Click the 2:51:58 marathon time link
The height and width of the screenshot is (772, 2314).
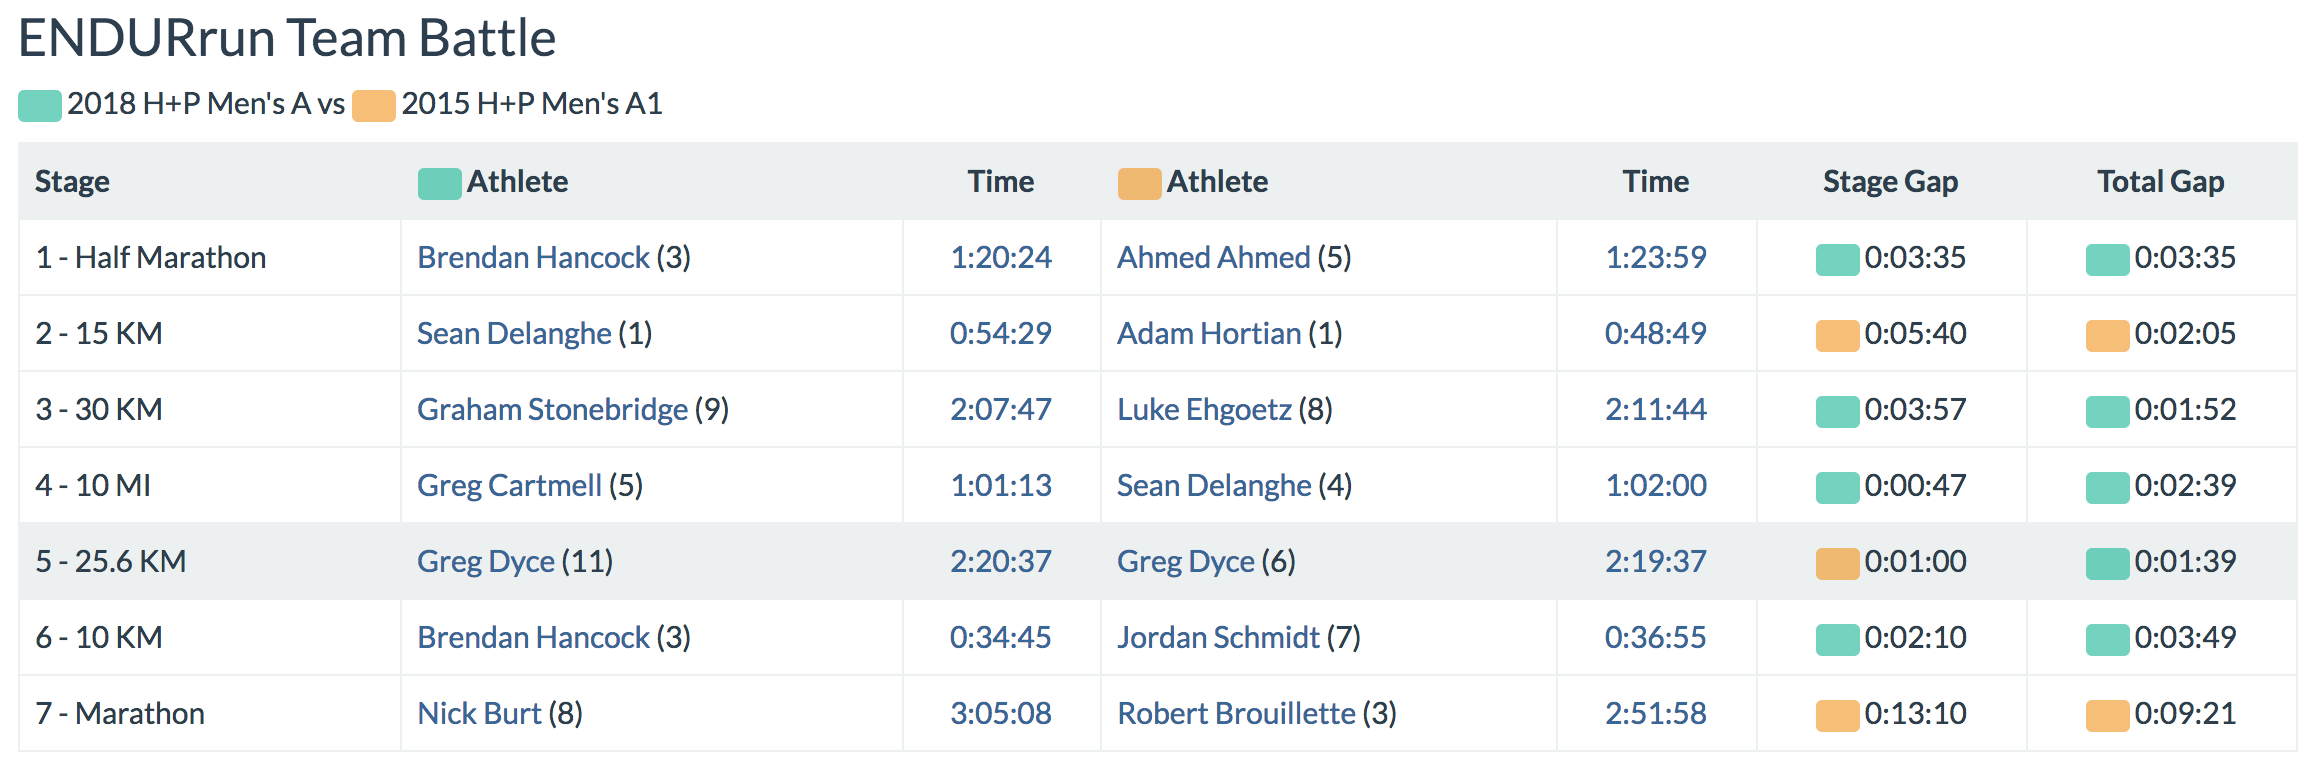pyautogui.click(x=1655, y=714)
